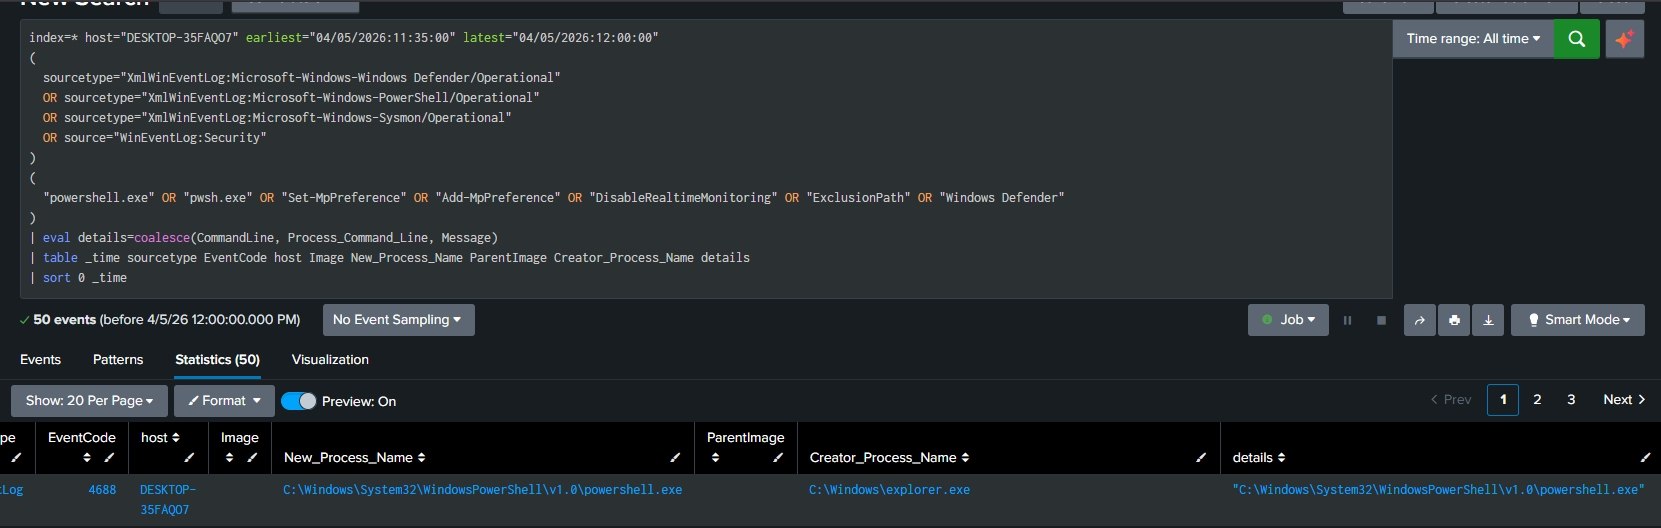Edit the ParentImage column with the pencil icon
Screen dimensions: 1661x528
pos(778,457)
